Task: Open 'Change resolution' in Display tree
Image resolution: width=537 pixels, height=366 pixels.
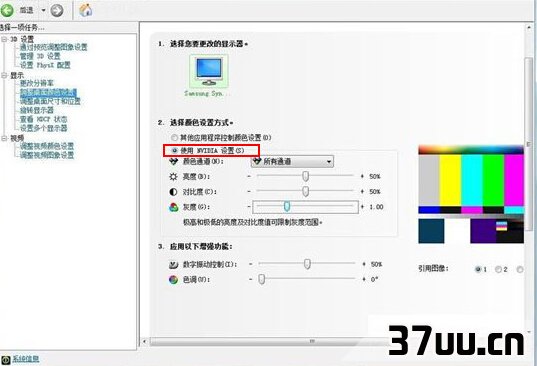Action: tap(37, 83)
